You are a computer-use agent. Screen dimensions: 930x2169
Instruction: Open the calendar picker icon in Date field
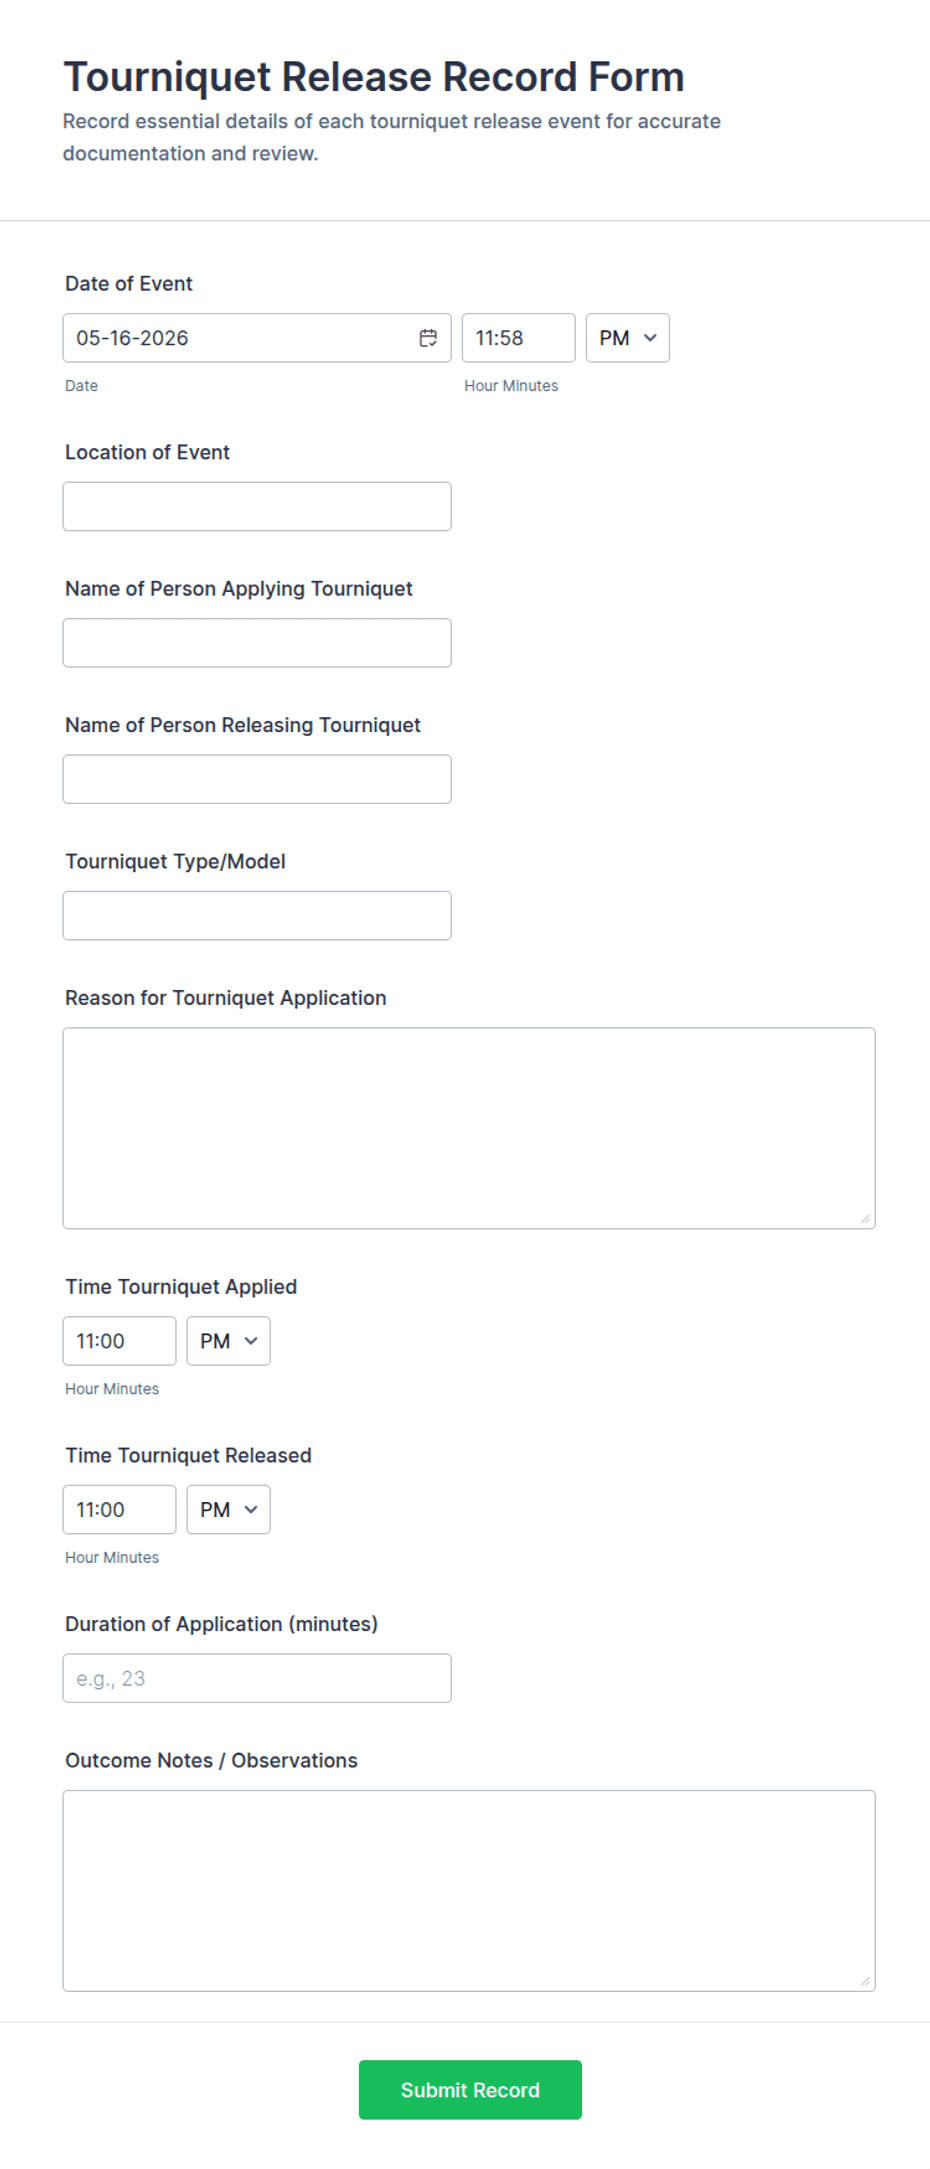[x=428, y=338]
